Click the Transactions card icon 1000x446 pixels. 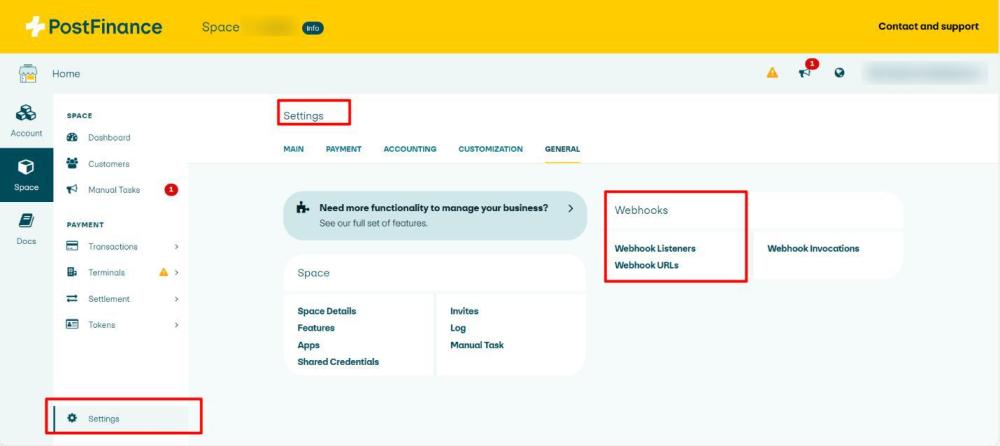click(72, 246)
